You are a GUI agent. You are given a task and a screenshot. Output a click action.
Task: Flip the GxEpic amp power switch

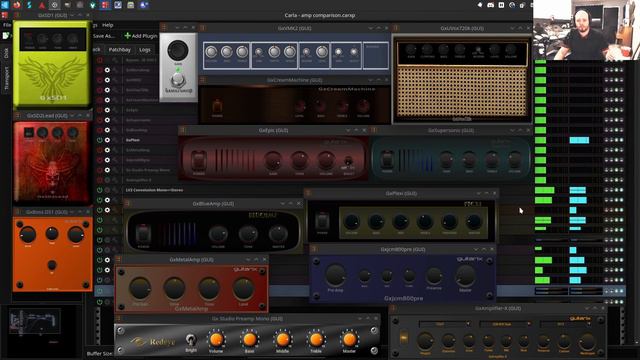tap(199, 160)
